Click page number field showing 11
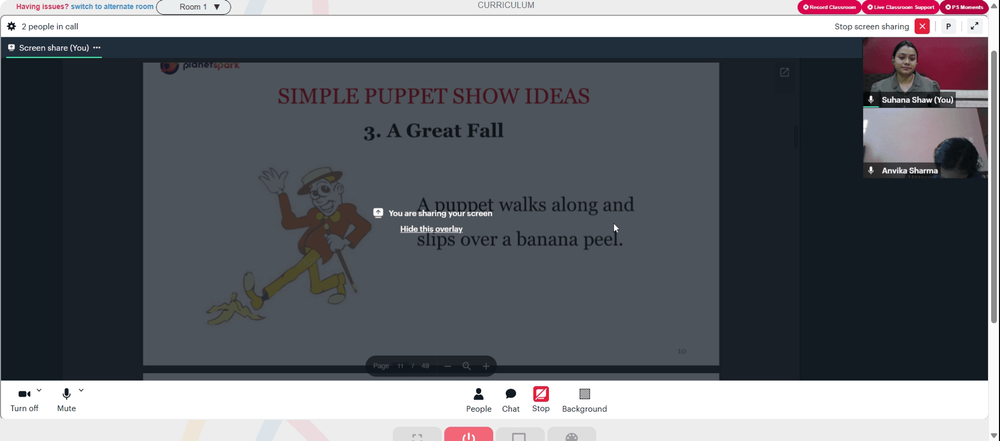The width and height of the screenshot is (1000, 441). [x=401, y=366]
